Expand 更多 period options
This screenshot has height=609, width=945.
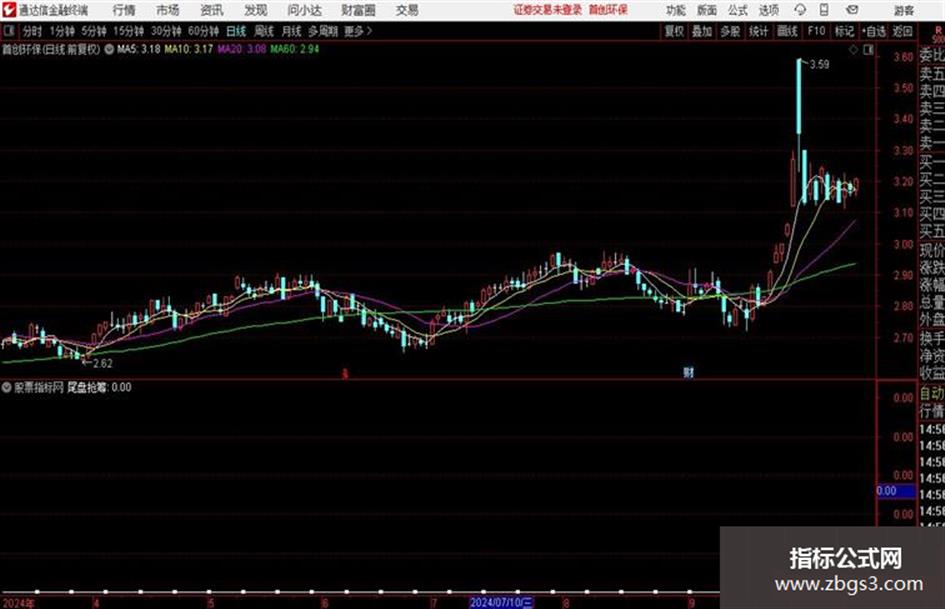pyautogui.click(x=358, y=31)
